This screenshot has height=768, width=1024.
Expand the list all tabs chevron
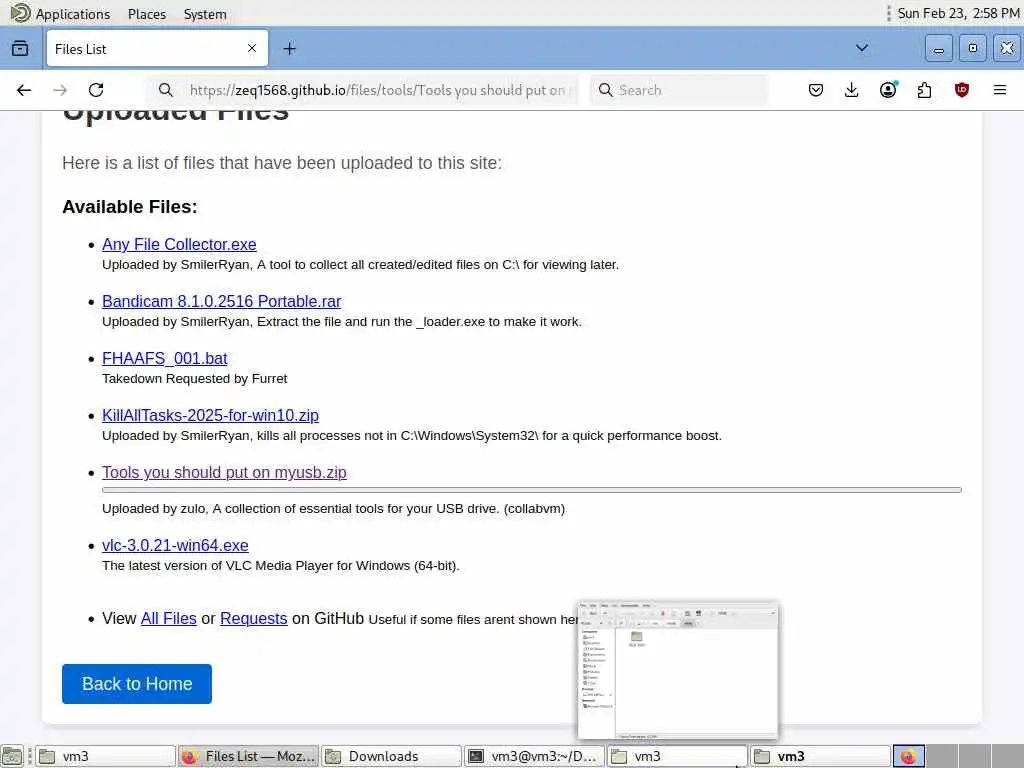coord(862,48)
